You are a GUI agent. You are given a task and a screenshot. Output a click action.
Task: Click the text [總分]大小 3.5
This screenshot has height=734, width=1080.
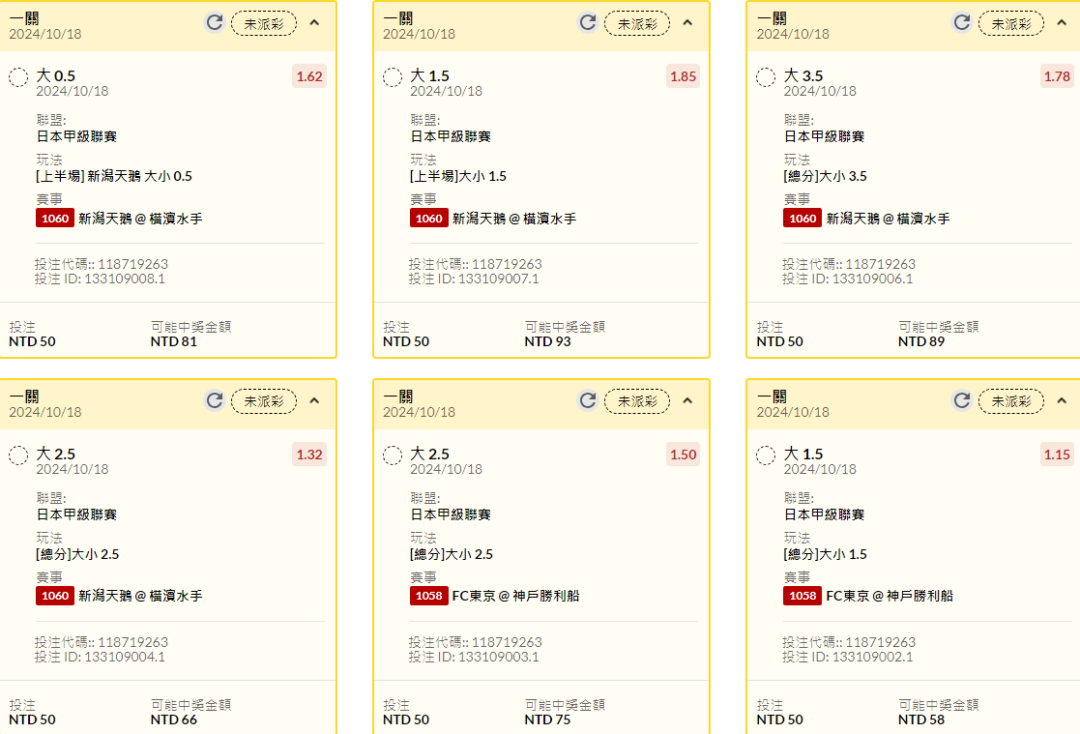tap(825, 176)
